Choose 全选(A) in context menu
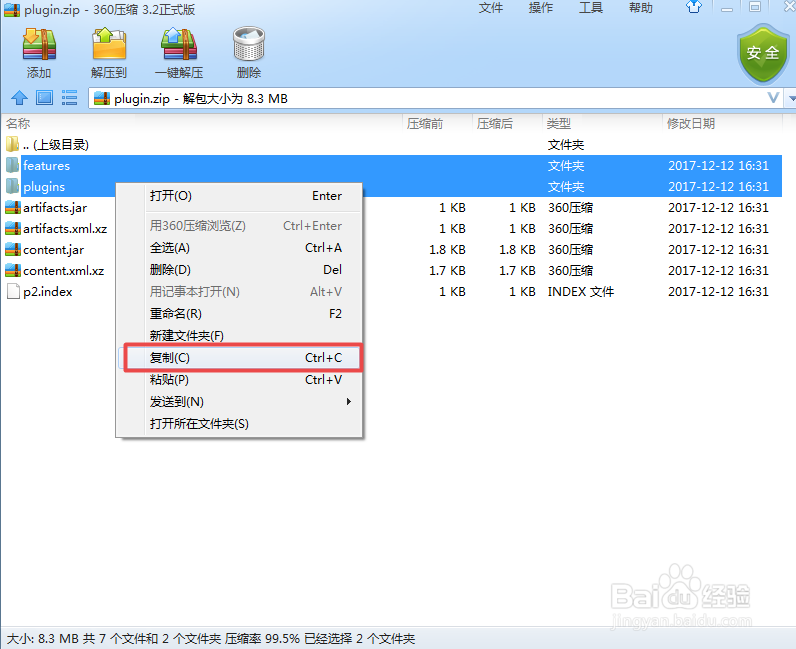This screenshot has height=649, width=796. coord(240,248)
